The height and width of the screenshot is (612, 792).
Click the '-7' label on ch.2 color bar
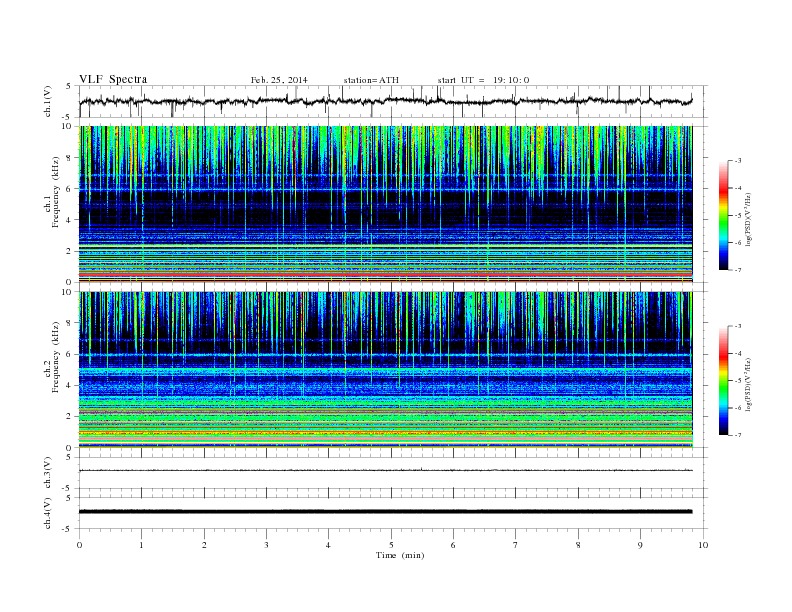tap(737, 435)
